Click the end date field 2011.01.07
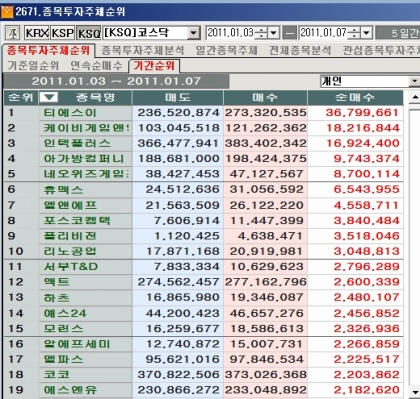Image resolution: width=420 pixels, height=399 pixels. tap(323, 33)
